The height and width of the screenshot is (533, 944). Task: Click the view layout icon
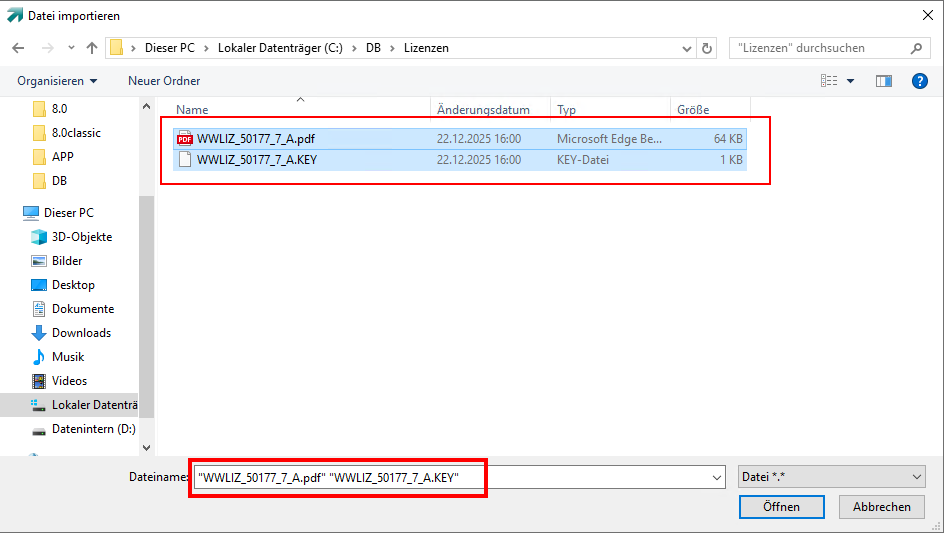point(829,81)
